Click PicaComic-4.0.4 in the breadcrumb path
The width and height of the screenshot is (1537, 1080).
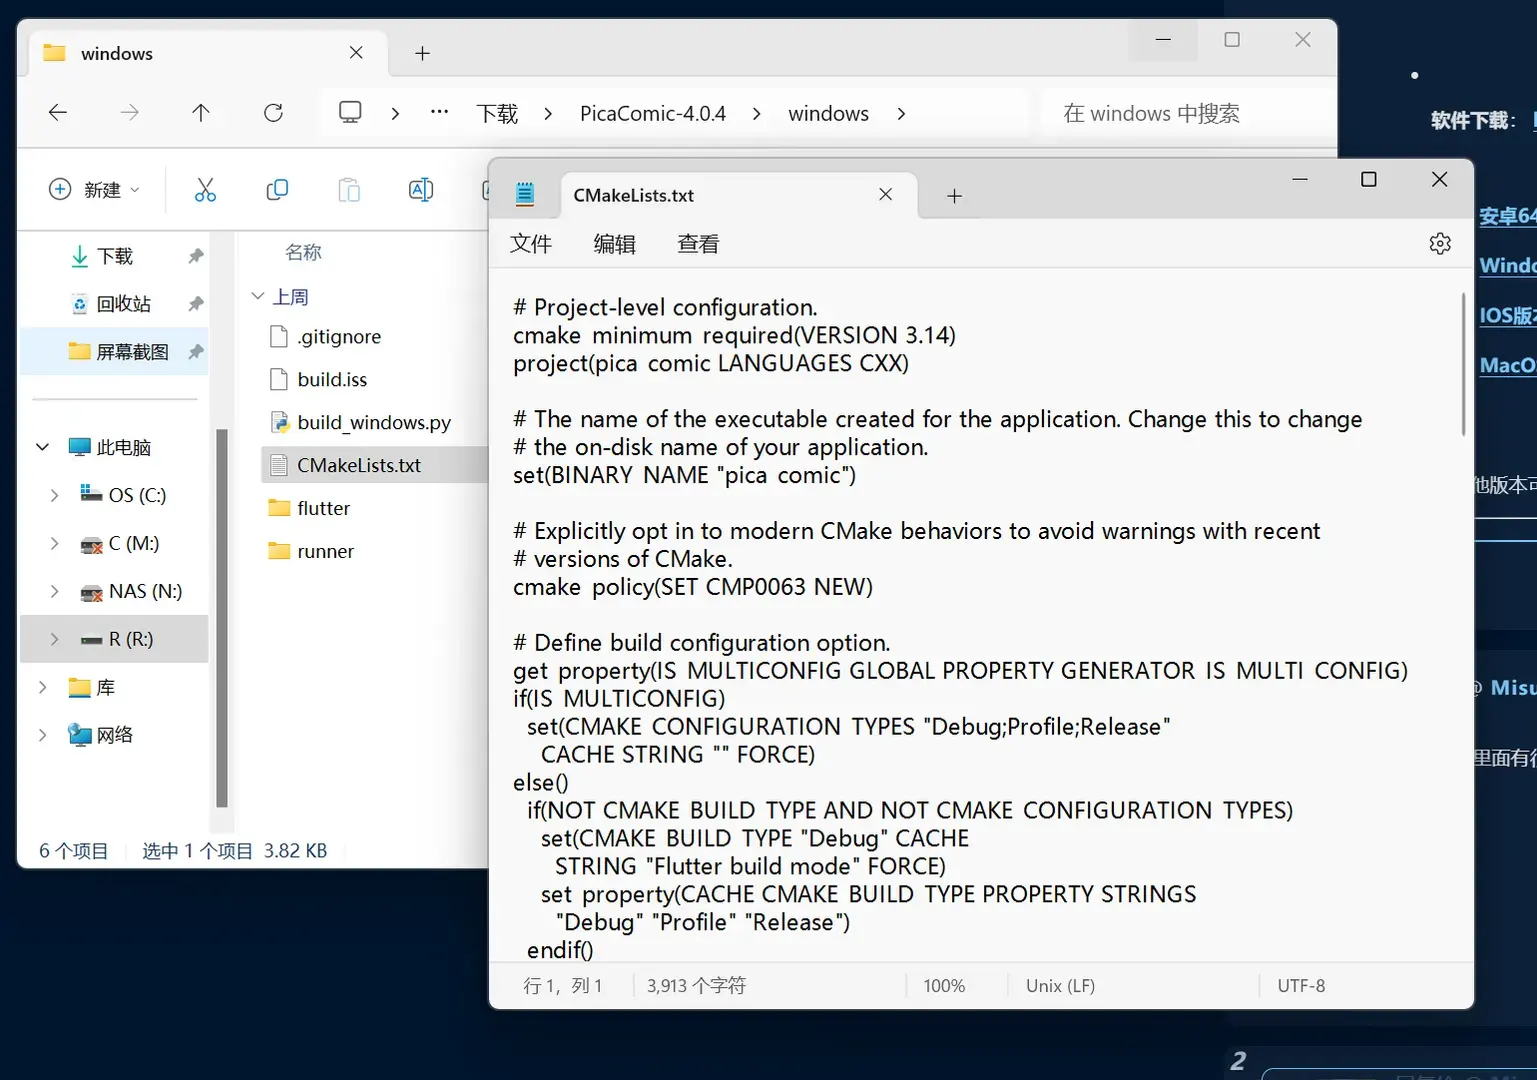(x=653, y=114)
